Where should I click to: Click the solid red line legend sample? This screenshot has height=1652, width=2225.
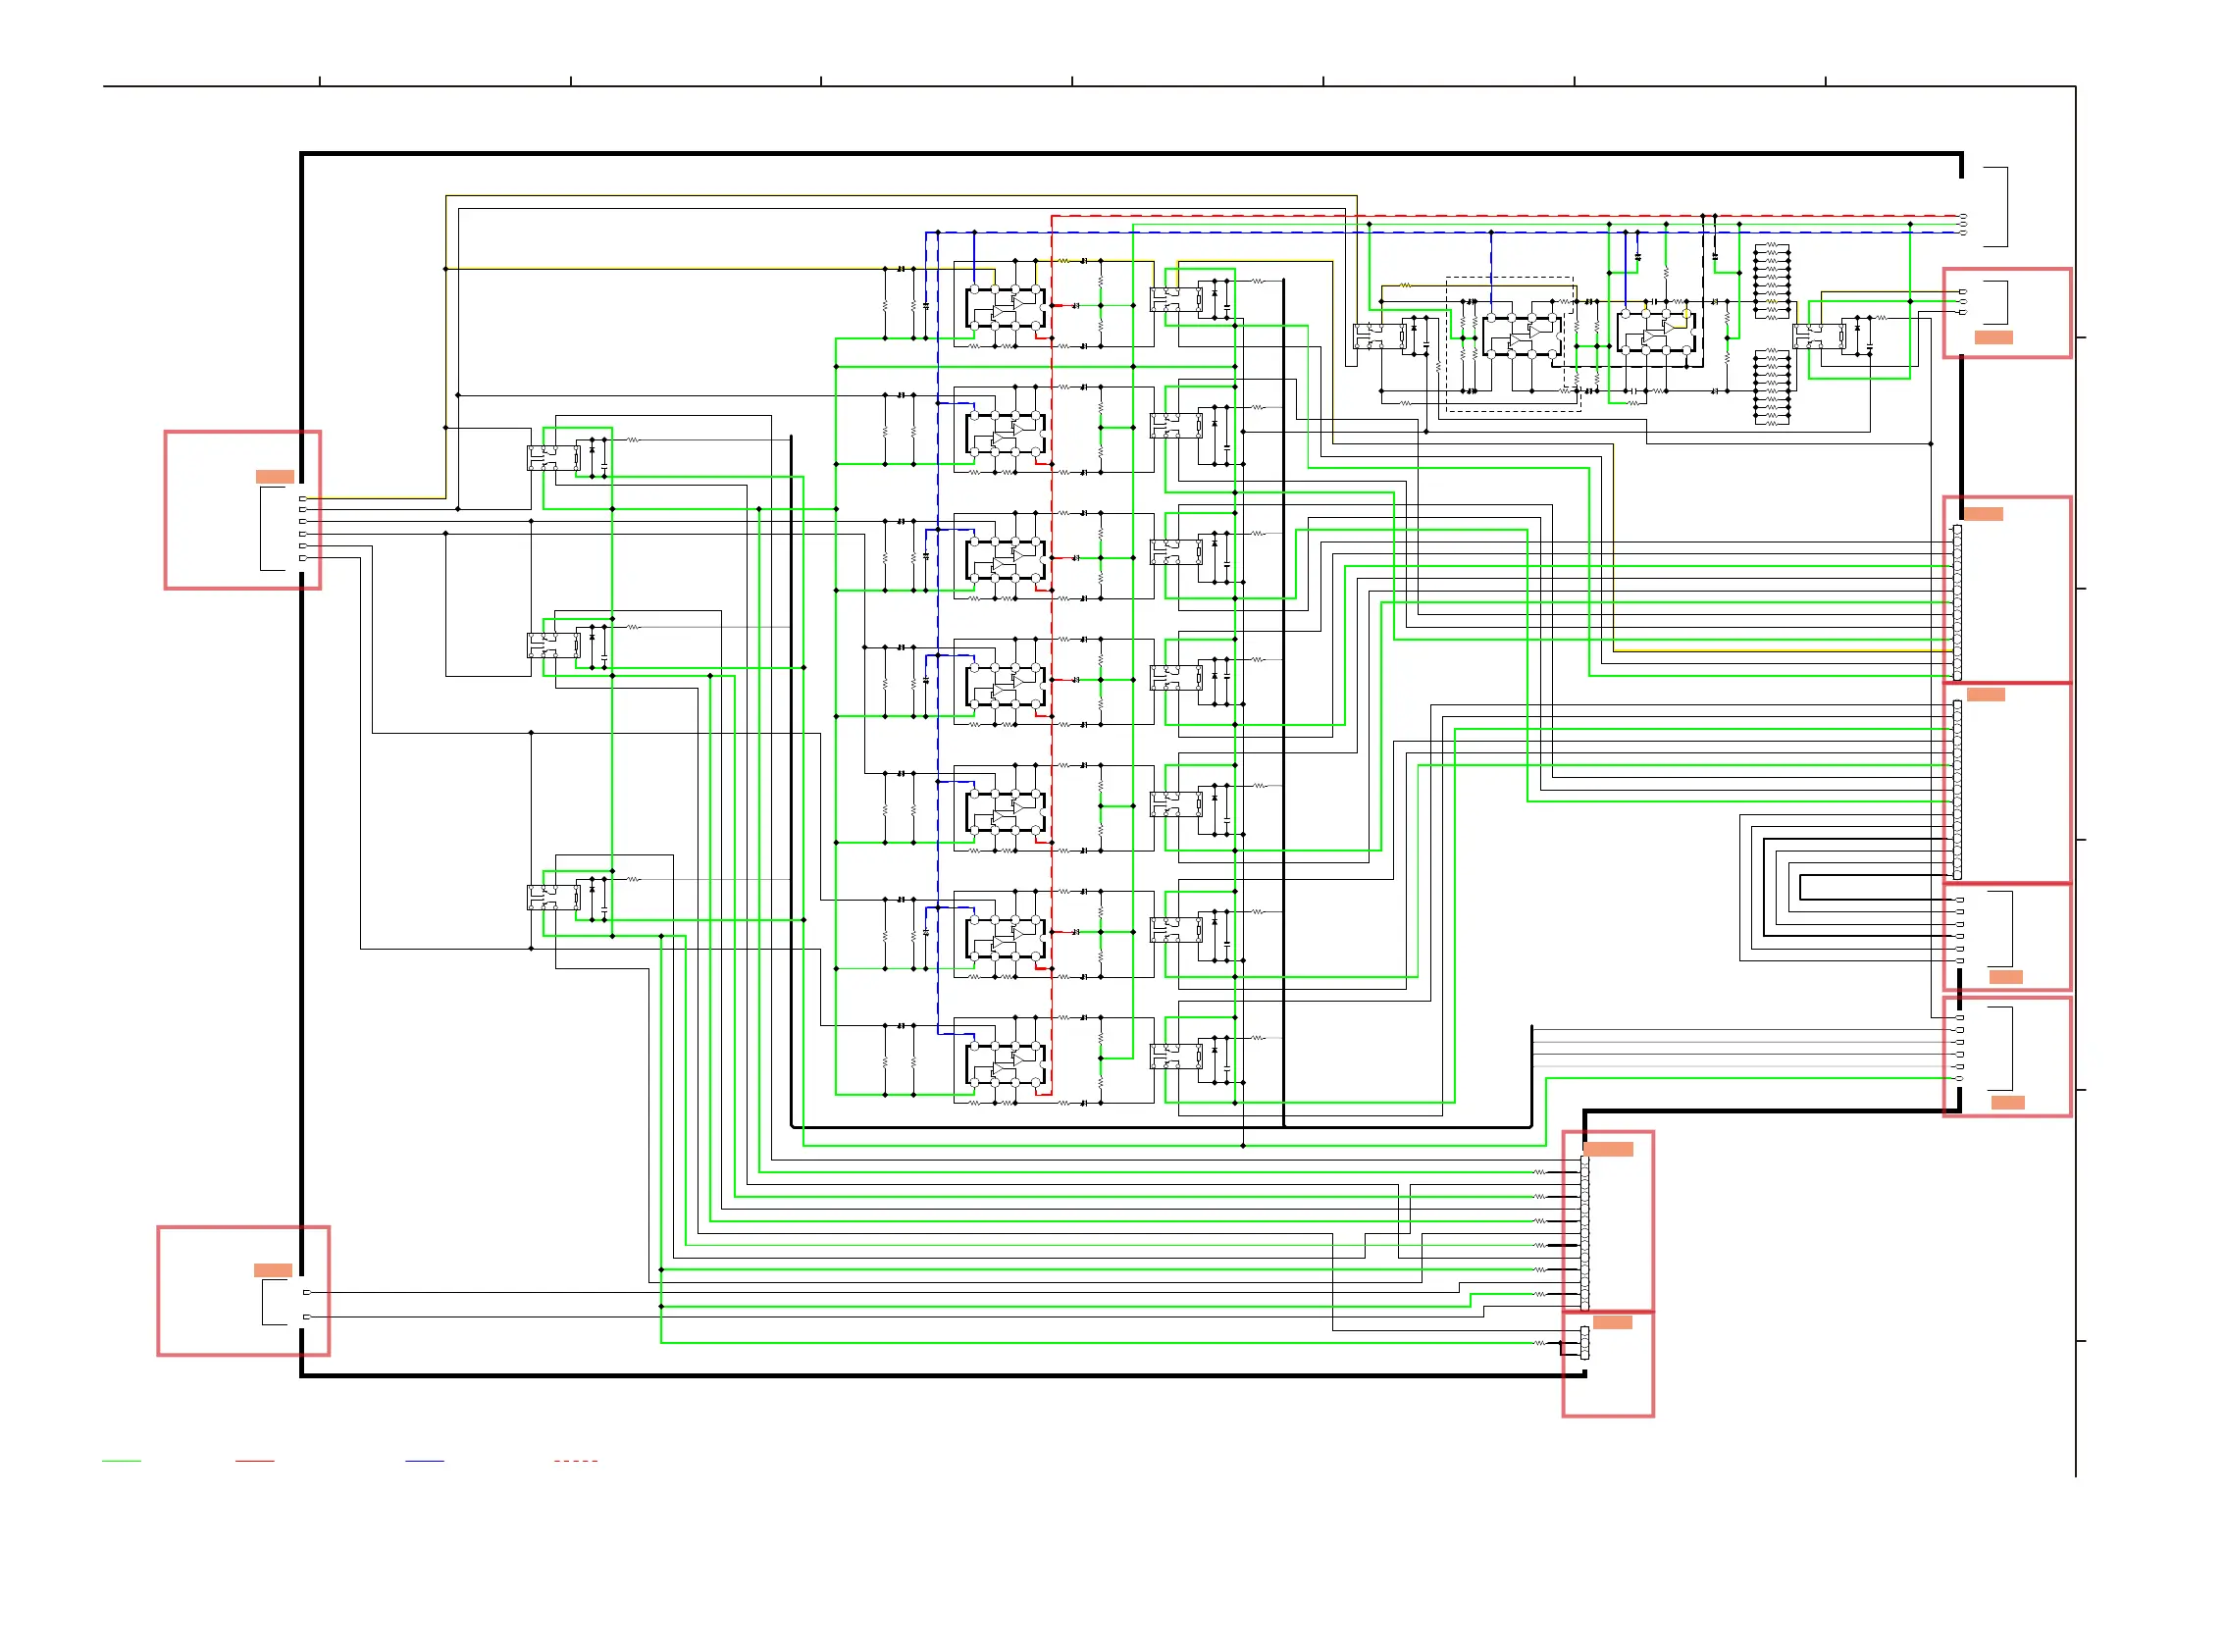254,1462
